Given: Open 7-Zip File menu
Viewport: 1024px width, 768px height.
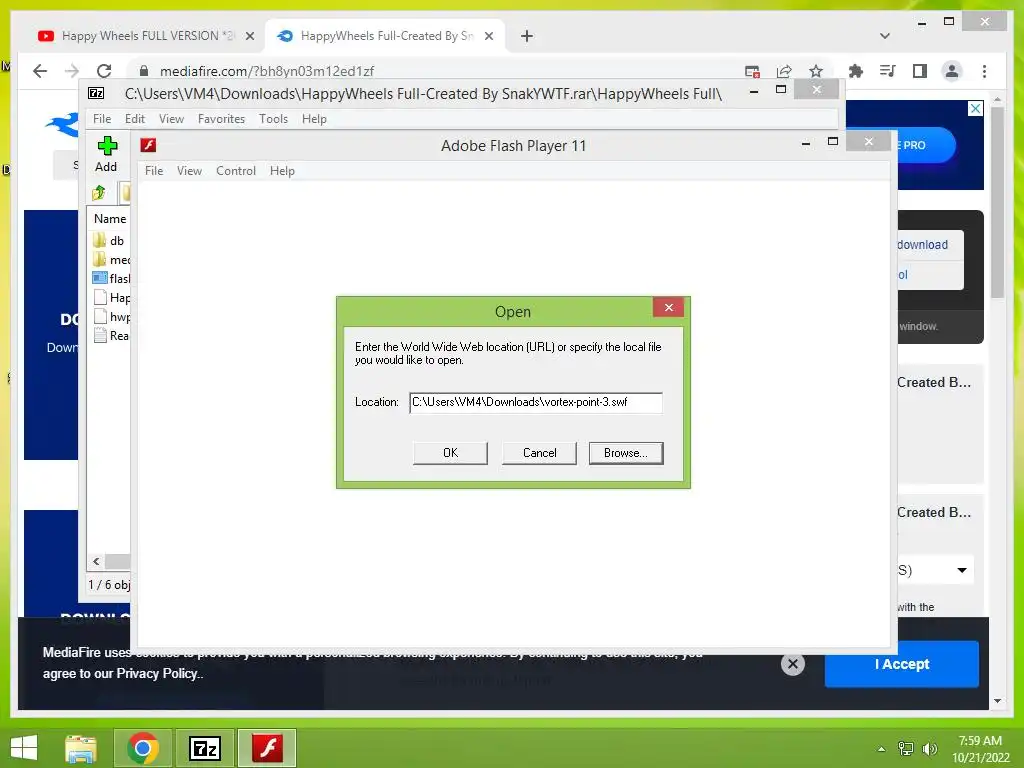Looking at the screenshot, I should click(x=102, y=119).
